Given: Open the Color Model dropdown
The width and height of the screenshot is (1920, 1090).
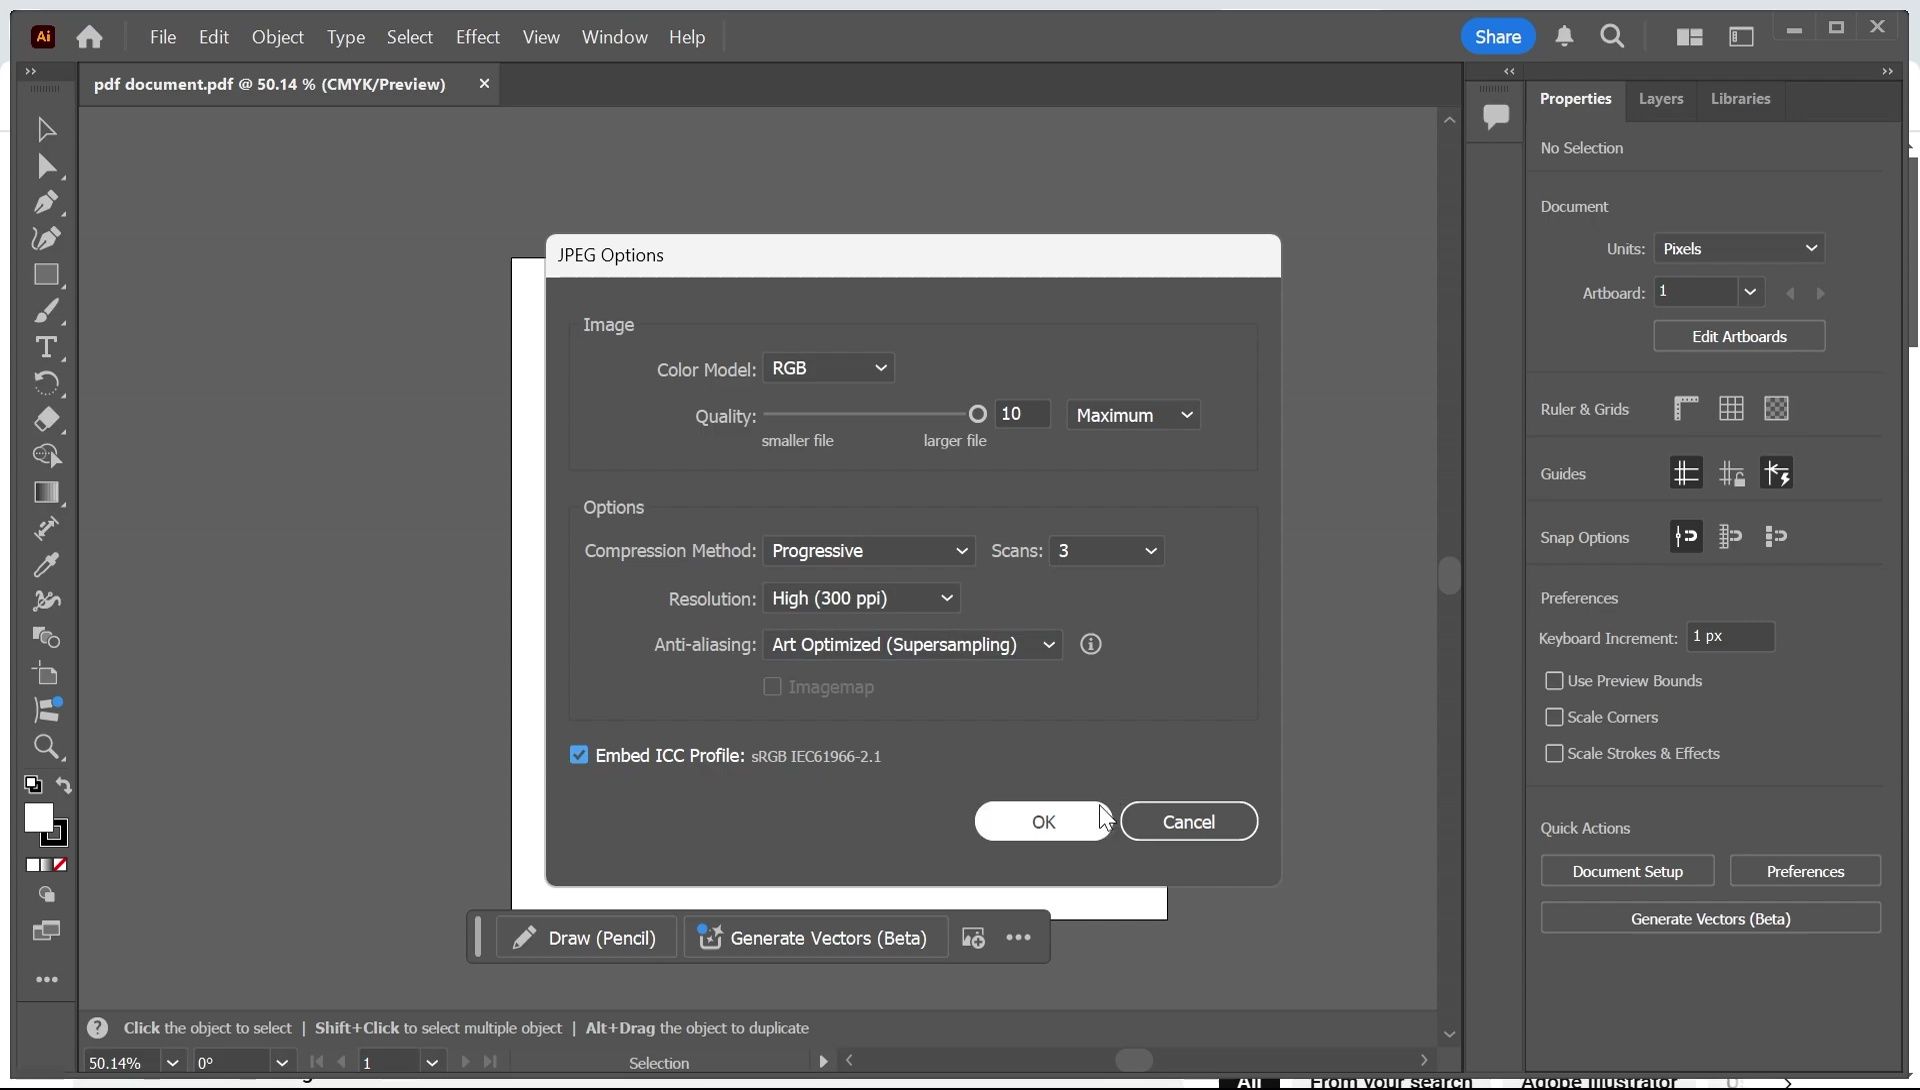Looking at the screenshot, I should 828,368.
